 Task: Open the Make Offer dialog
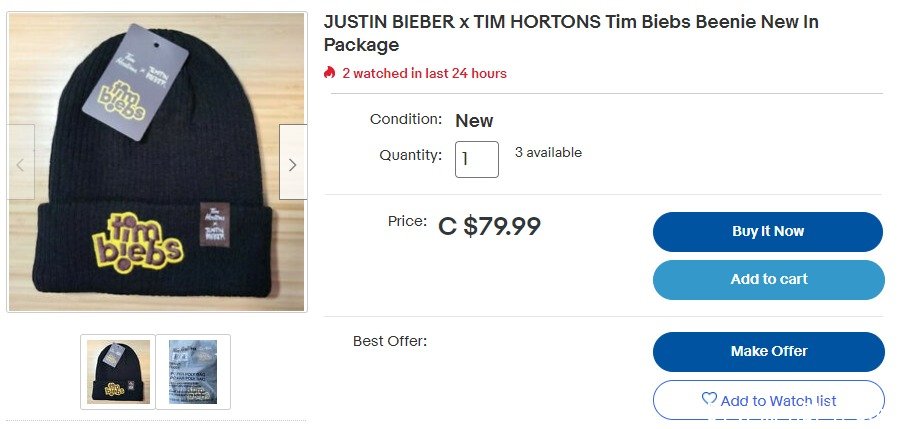coord(769,352)
